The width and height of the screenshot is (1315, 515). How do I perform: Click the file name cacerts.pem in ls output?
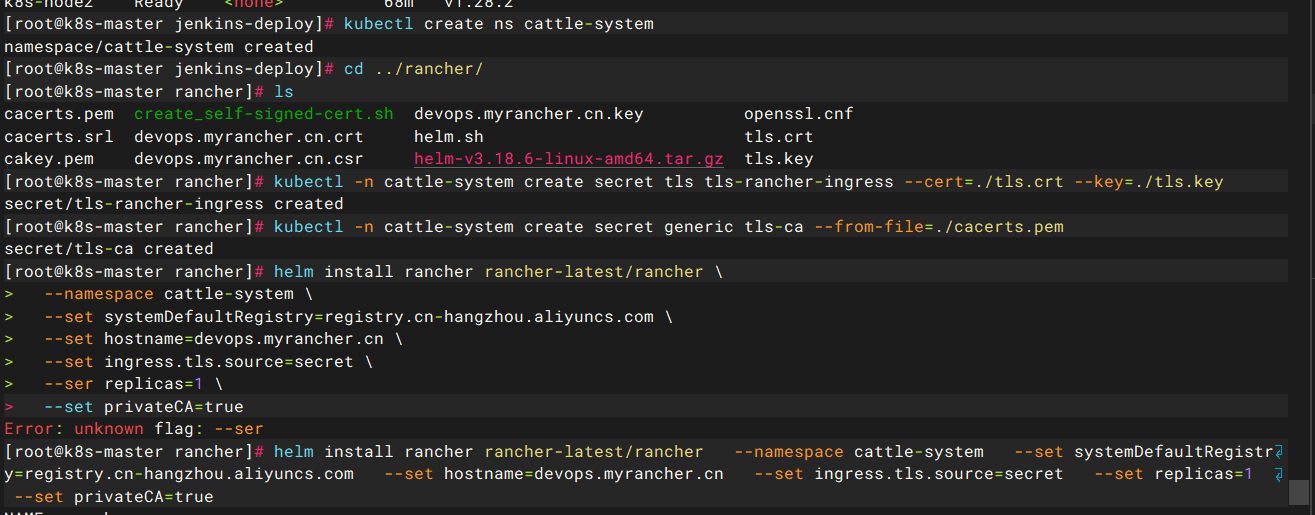point(59,114)
